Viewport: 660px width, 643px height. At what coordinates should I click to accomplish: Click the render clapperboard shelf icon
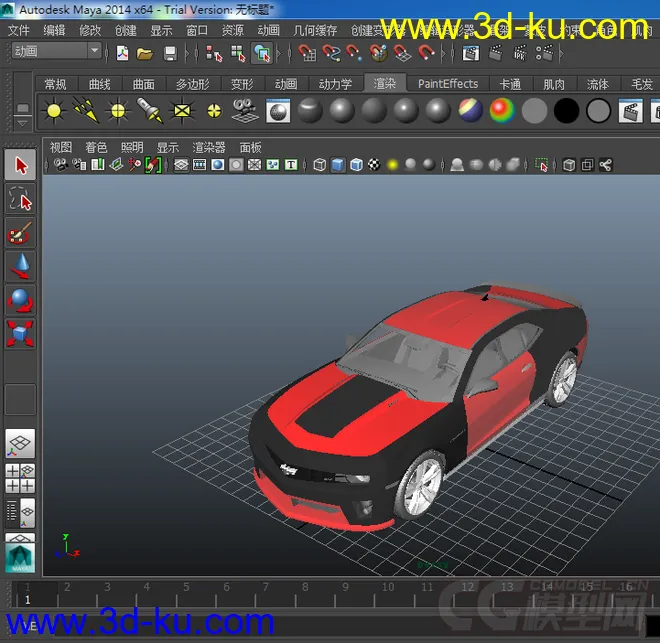[630, 111]
